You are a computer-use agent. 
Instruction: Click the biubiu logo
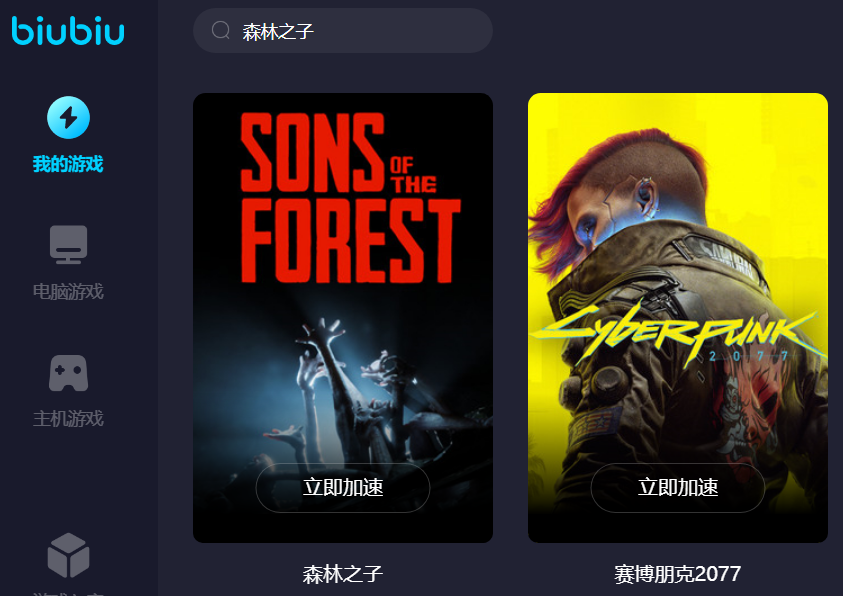[x=68, y=31]
